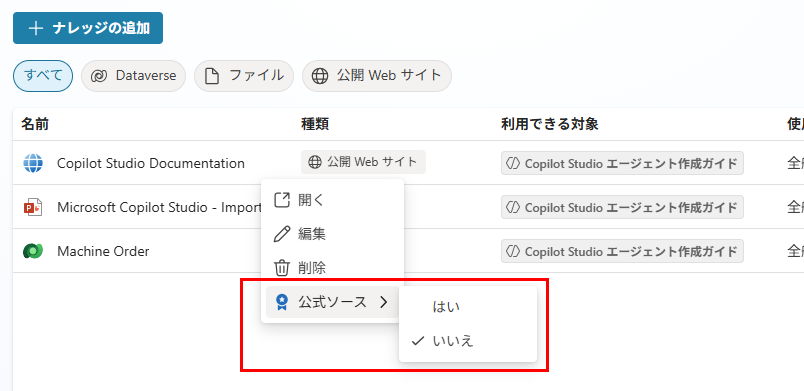
Task: Choose 開く from the context menu
Action: [x=332, y=200]
